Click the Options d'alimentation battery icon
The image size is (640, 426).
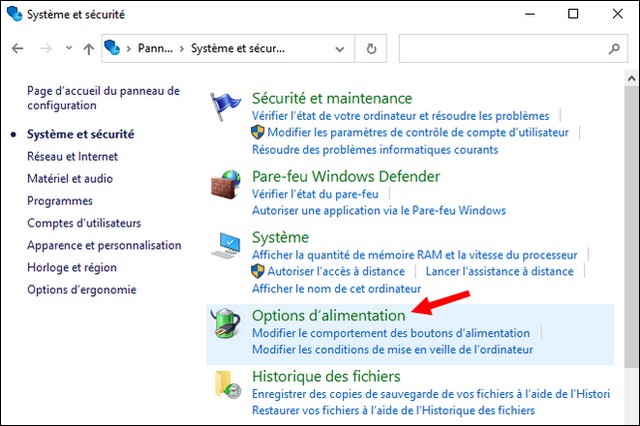tap(225, 323)
